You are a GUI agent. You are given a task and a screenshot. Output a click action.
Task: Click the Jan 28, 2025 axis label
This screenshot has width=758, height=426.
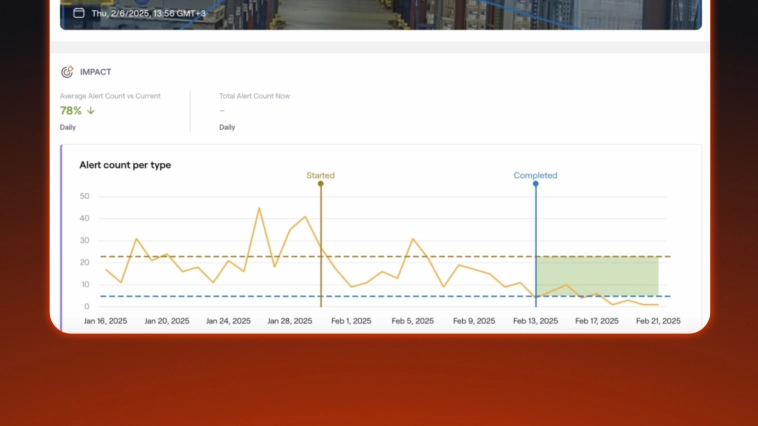(x=290, y=321)
